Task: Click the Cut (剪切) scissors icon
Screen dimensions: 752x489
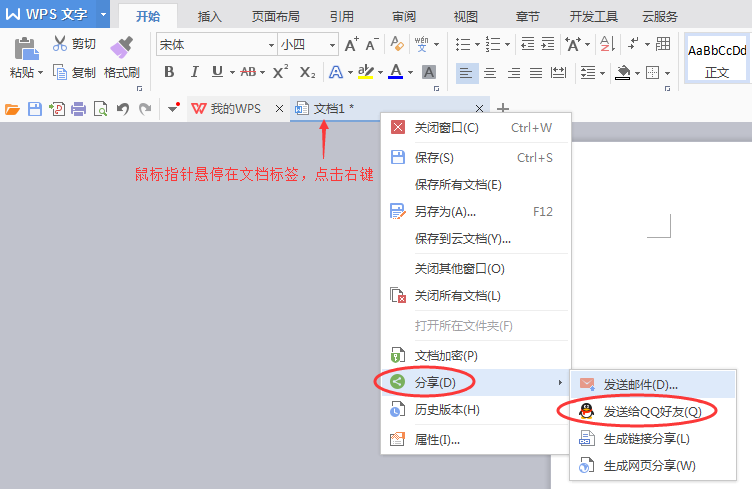Action: 60,44
